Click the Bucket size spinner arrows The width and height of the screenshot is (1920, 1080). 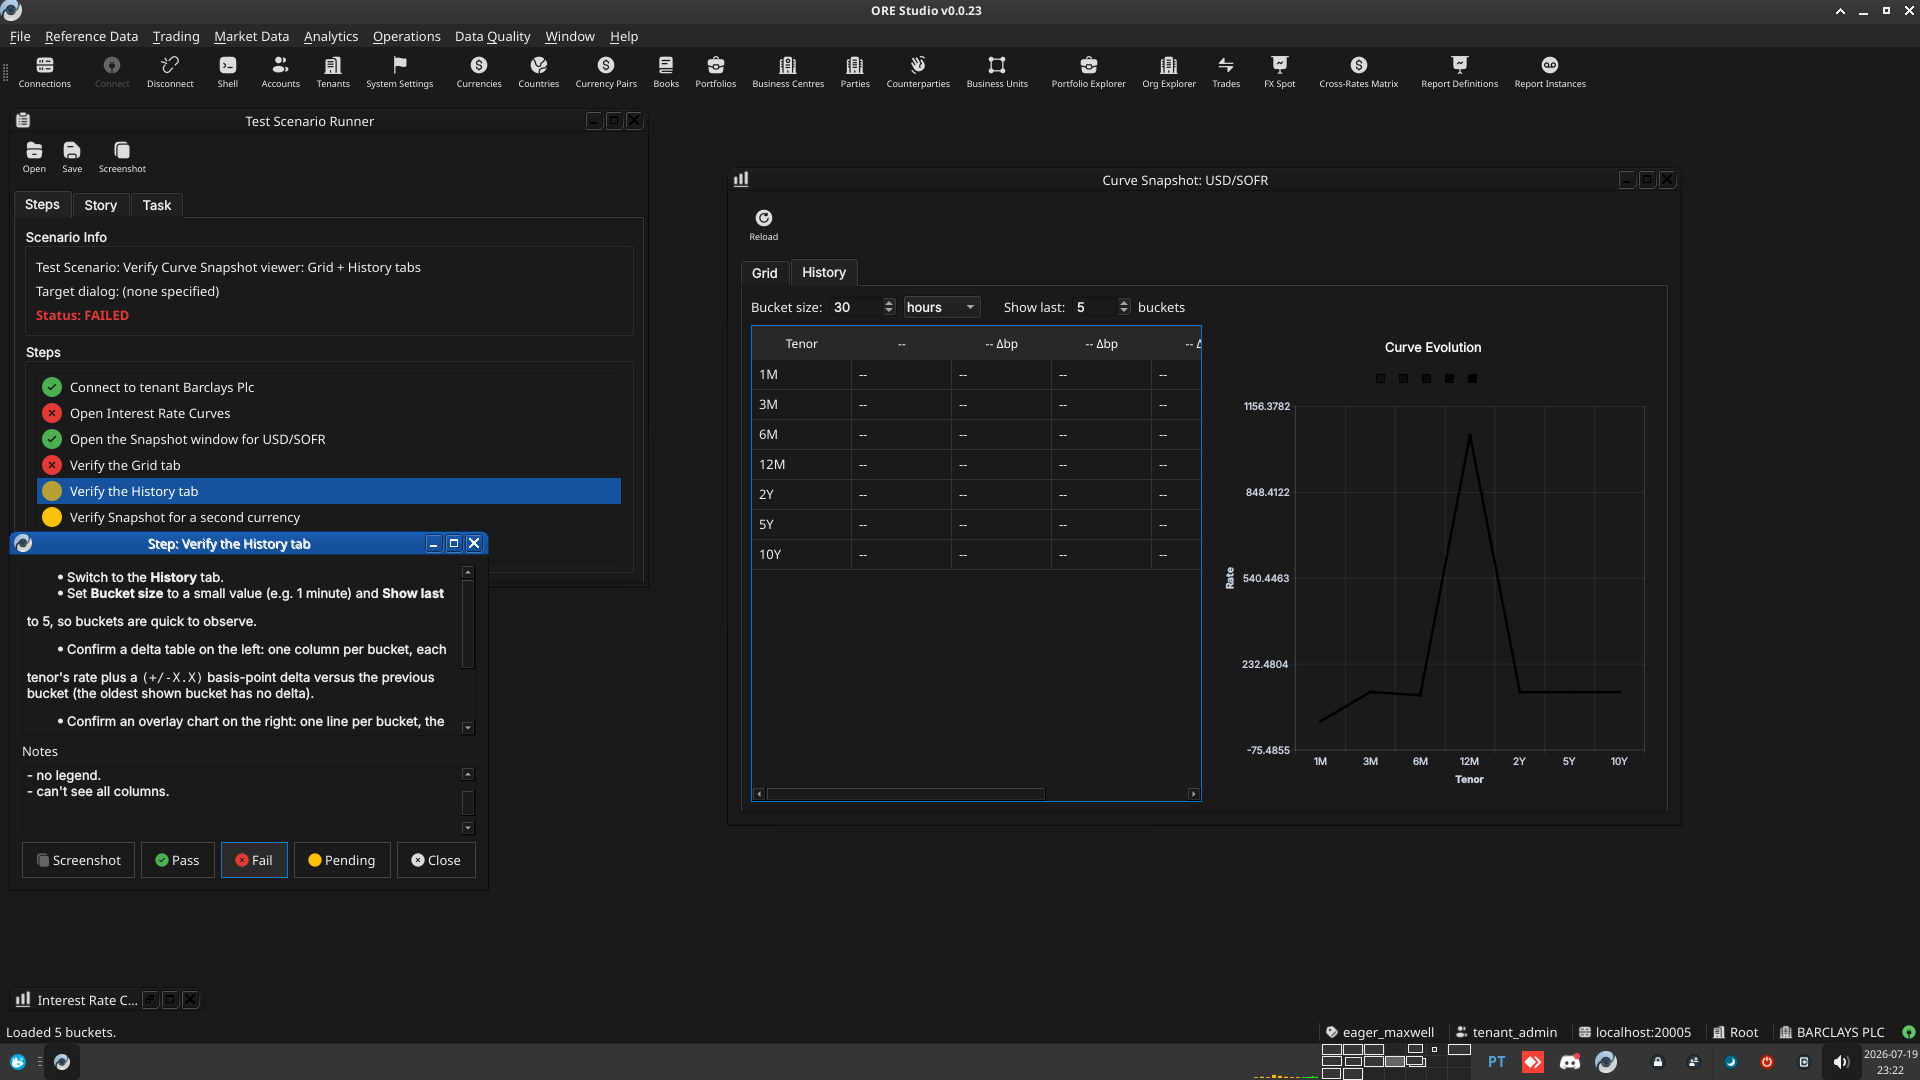point(889,307)
